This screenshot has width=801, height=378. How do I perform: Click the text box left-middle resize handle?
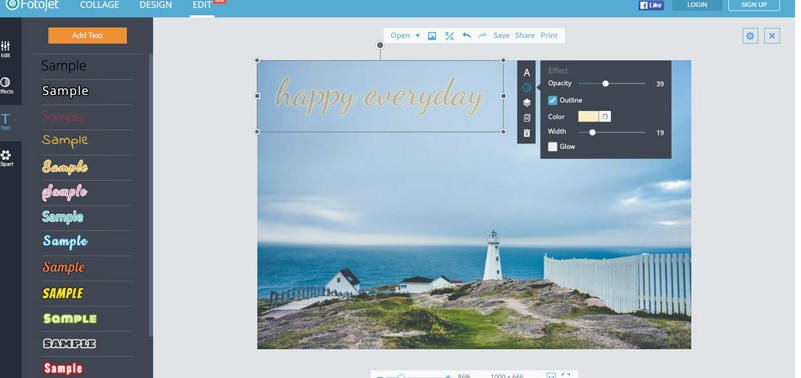point(257,96)
